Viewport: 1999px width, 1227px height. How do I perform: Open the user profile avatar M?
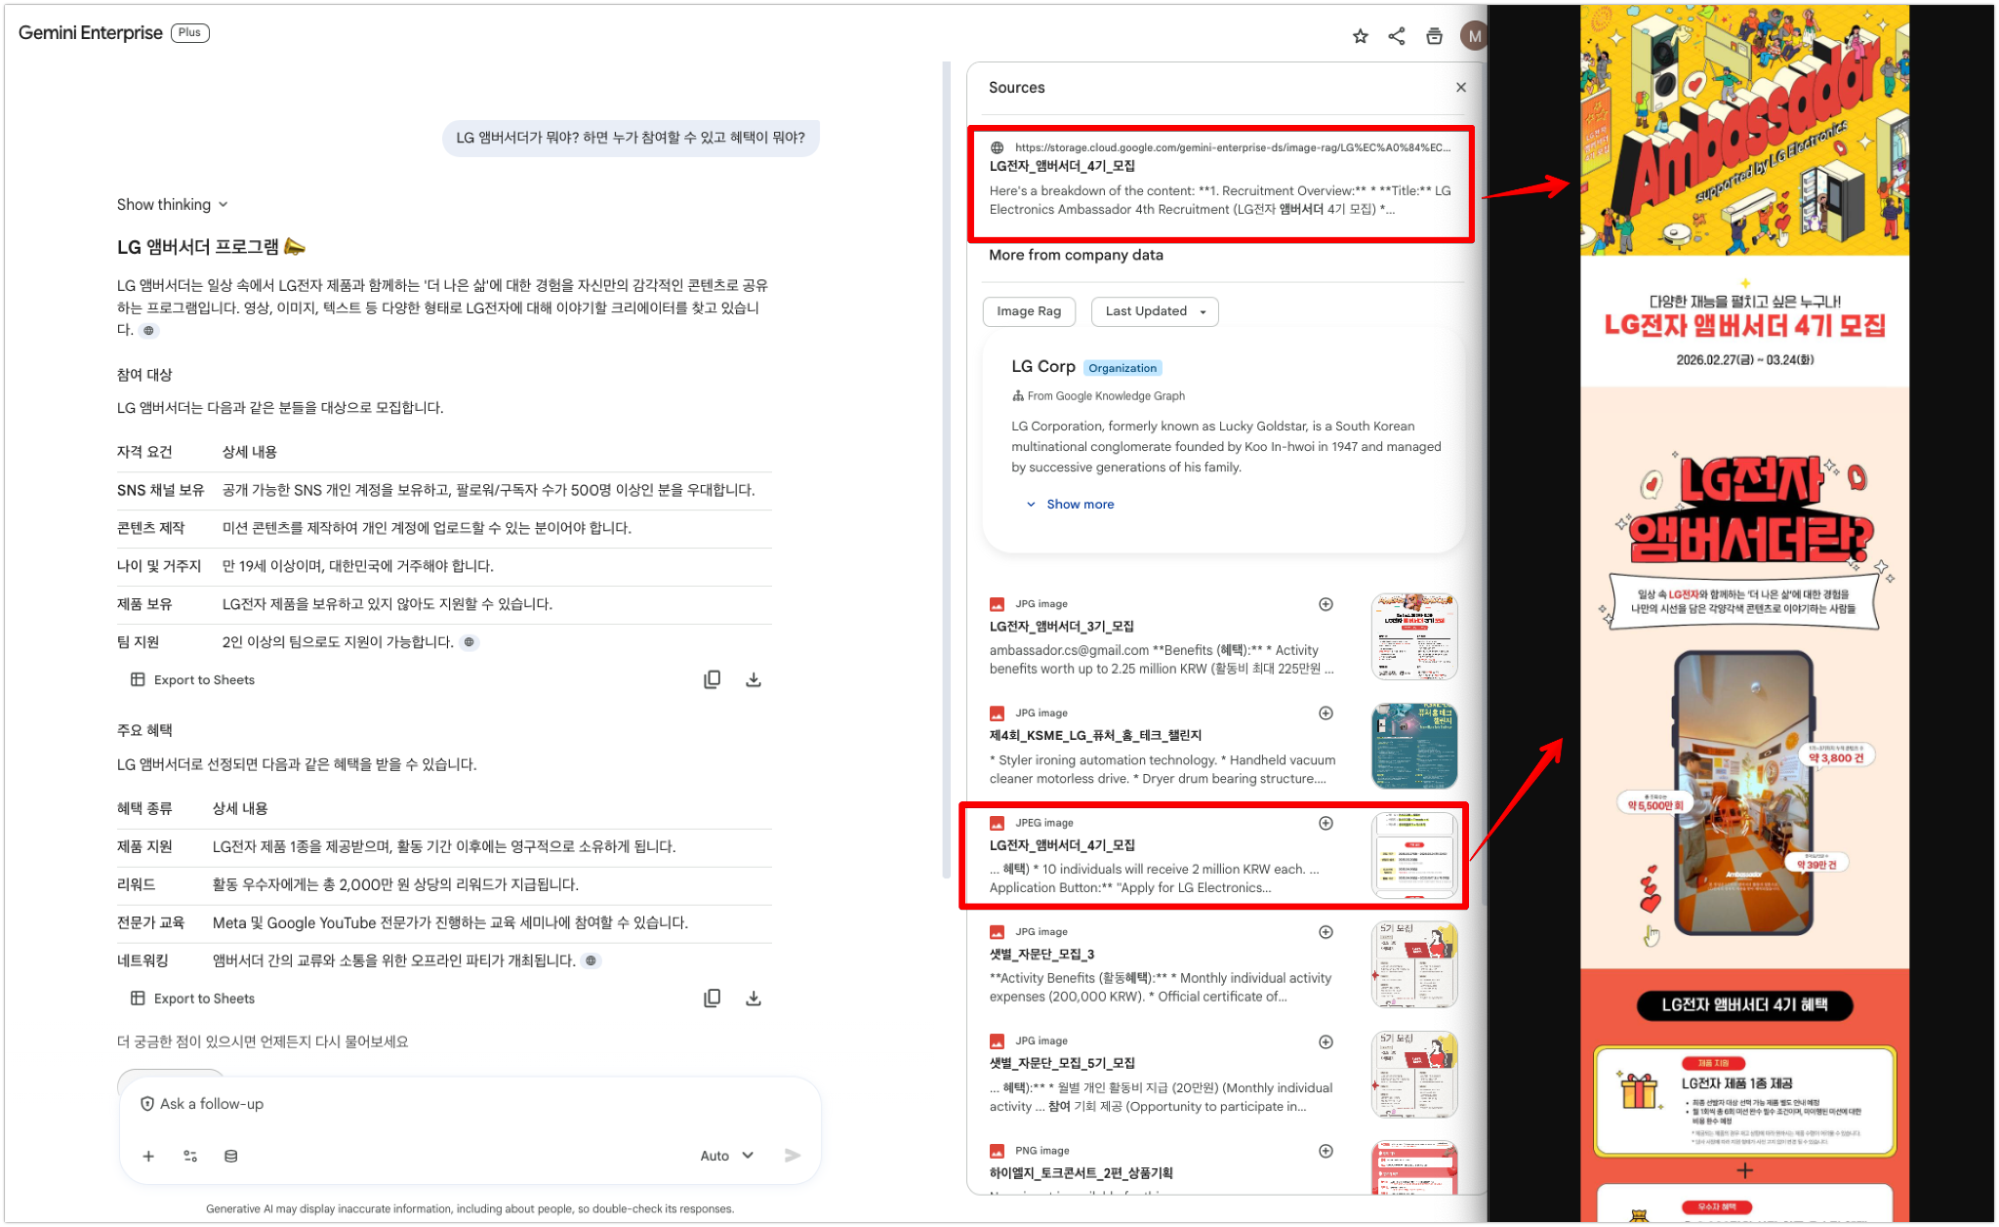[1472, 37]
